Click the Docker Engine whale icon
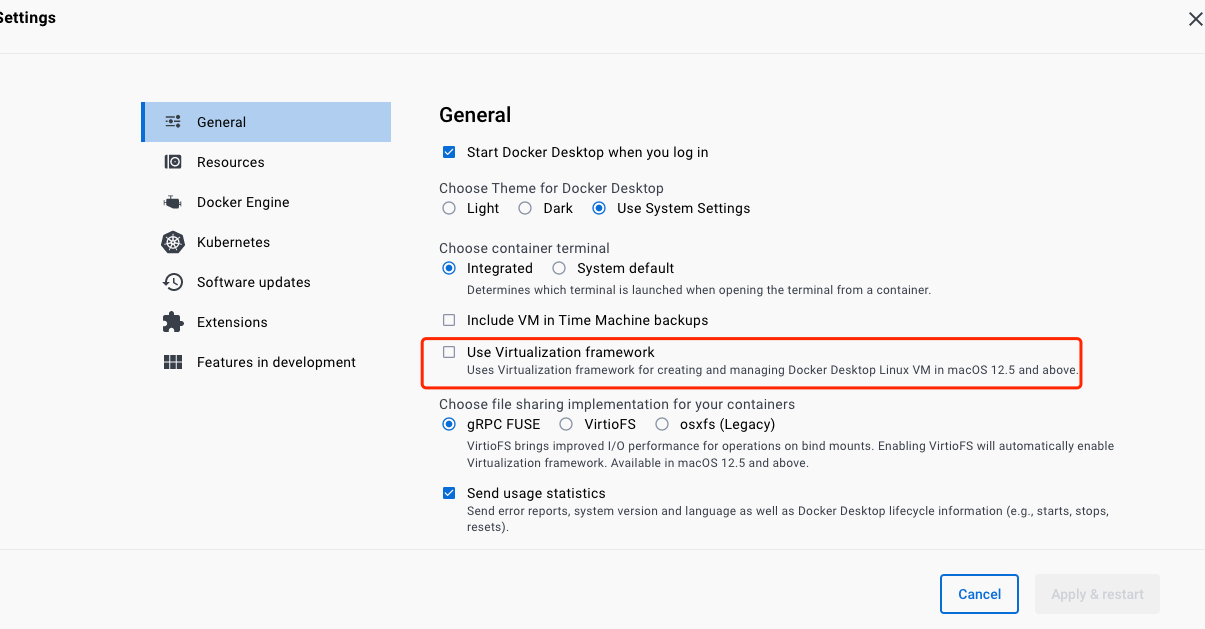The image size is (1205, 629). click(173, 202)
